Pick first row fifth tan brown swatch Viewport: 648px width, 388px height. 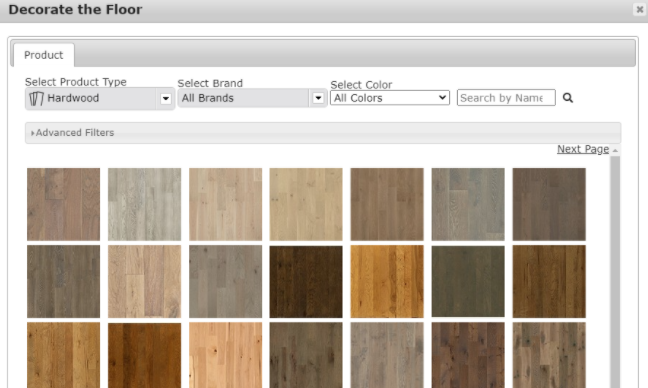(x=387, y=204)
